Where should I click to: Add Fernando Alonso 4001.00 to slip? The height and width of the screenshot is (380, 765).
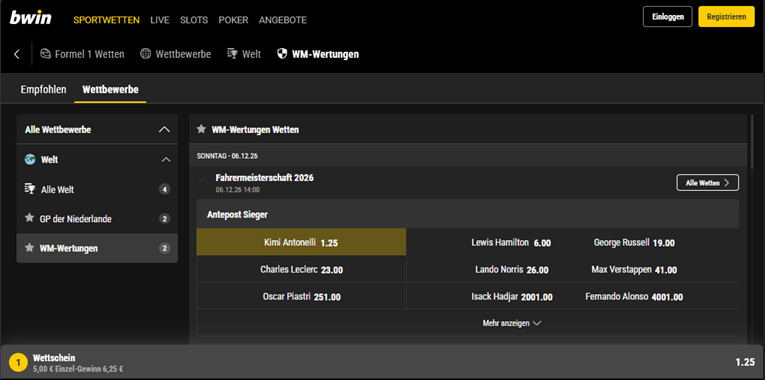[634, 297]
